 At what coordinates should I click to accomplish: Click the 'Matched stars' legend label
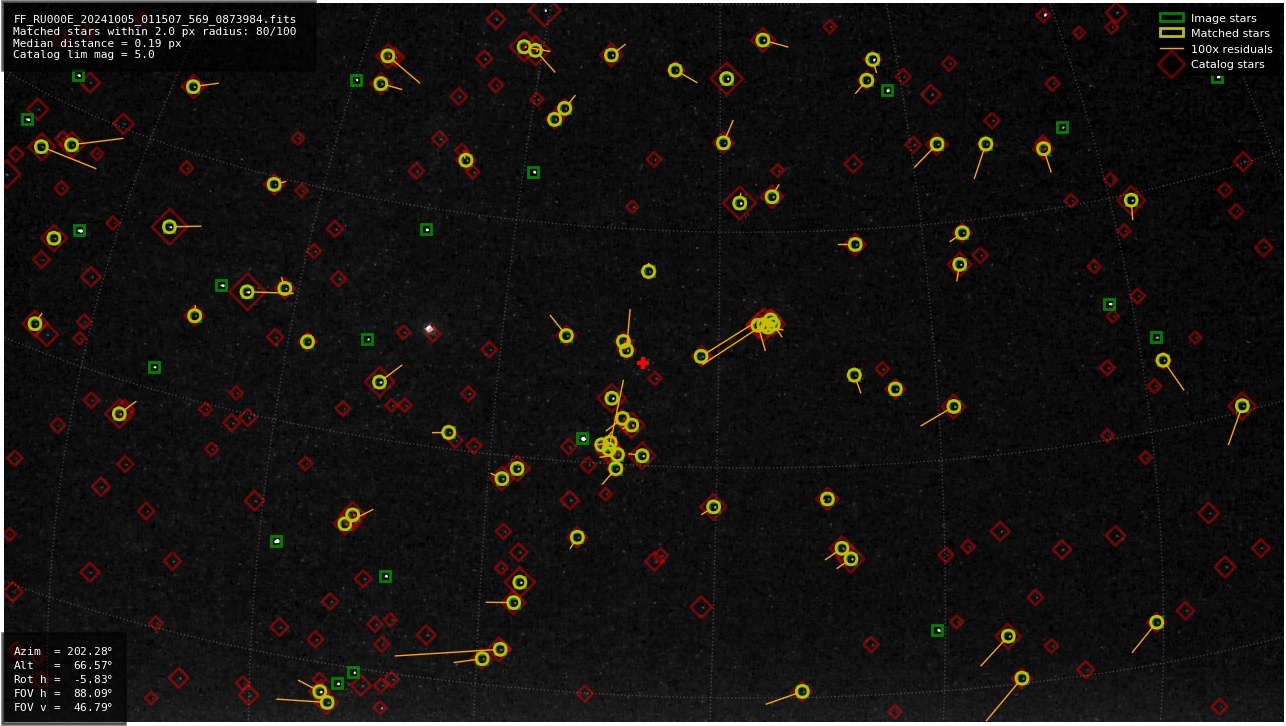(x=1230, y=33)
